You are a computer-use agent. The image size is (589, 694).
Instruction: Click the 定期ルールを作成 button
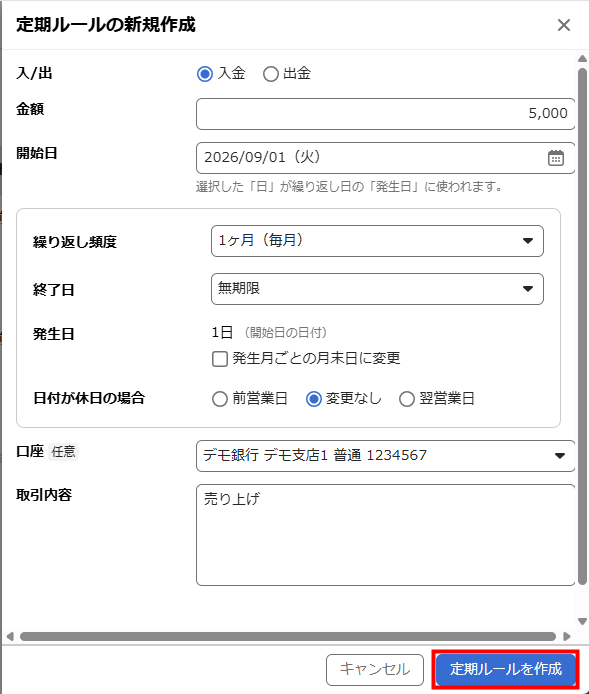click(505, 669)
